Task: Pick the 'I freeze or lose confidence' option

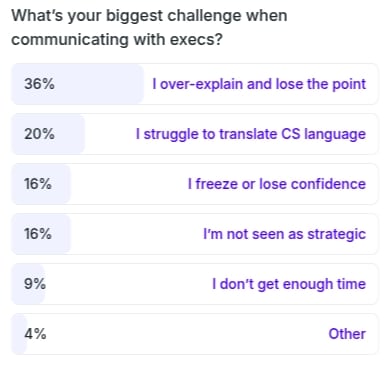Action: [x=195, y=184]
